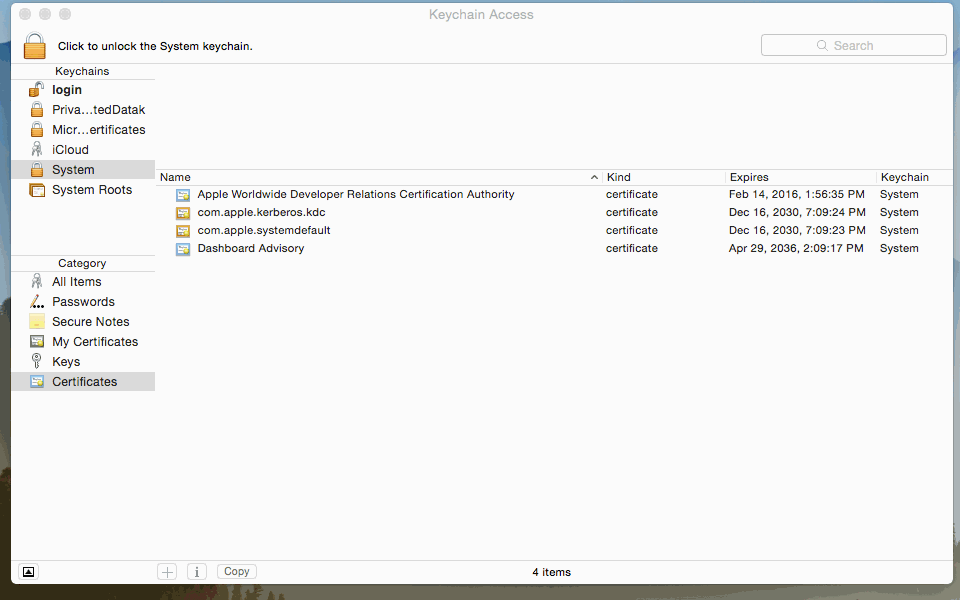This screenshot has width=960, height=600.
Task: Click certificate icon for Dashboard Advisory
Action: pos(182,249)
